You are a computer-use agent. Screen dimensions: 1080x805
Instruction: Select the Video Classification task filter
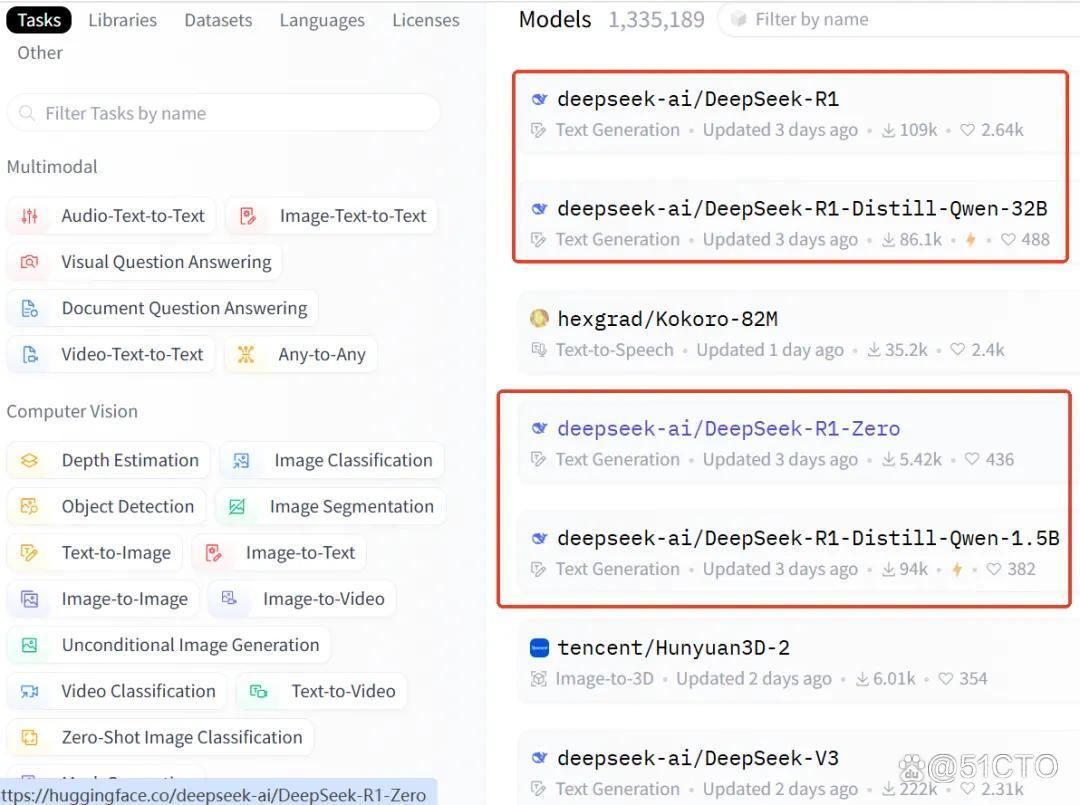(116, 691)
